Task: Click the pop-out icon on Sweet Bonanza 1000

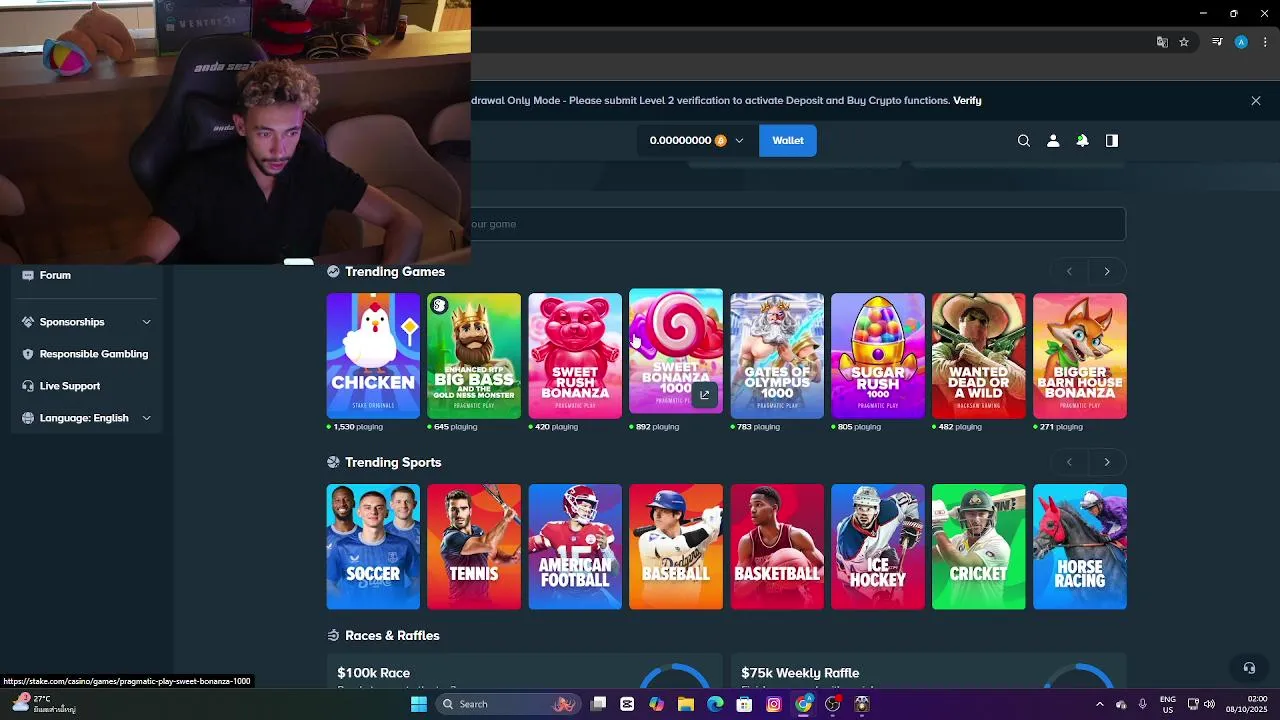Action: pyautogui.click(x=704, y=395)
